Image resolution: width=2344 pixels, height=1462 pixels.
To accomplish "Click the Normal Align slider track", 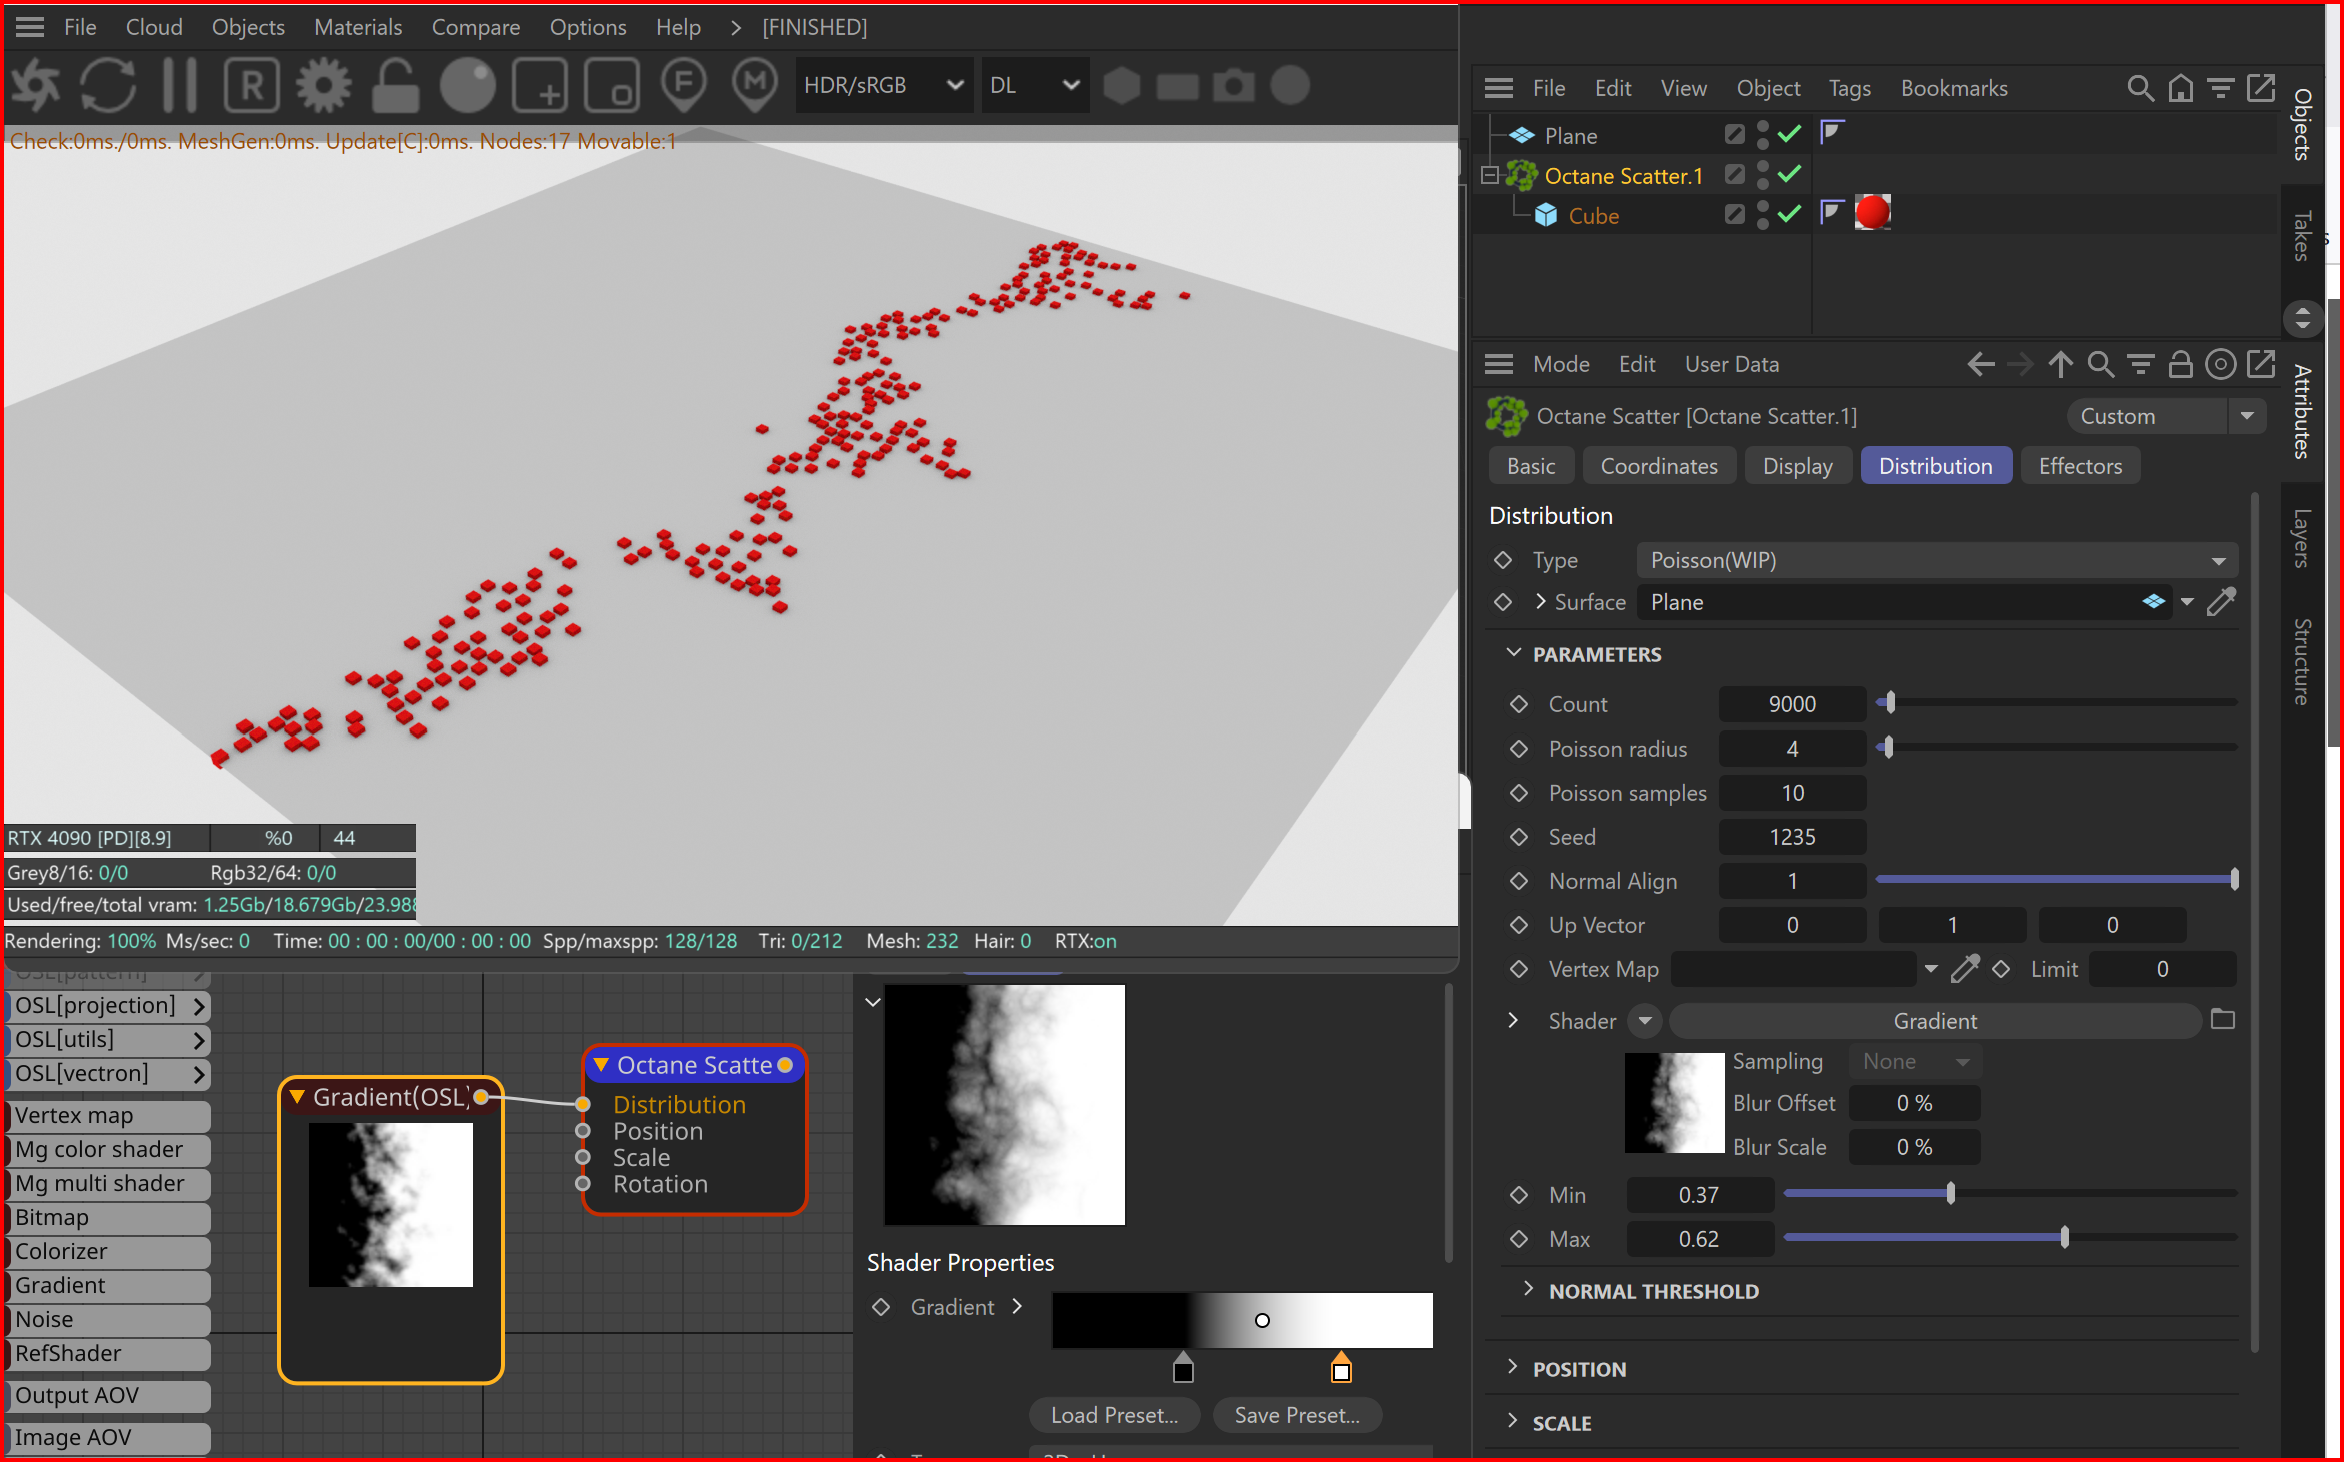I will click(x=2055, y=880).
